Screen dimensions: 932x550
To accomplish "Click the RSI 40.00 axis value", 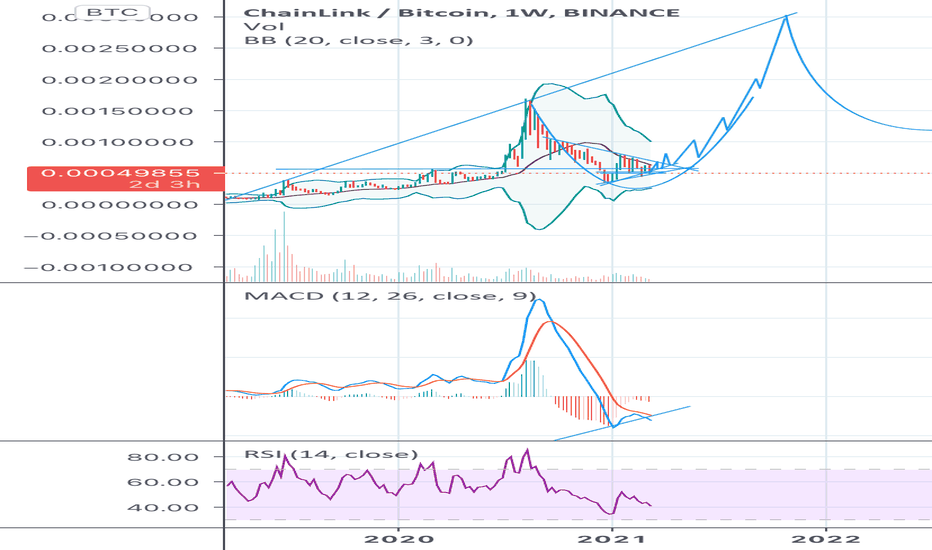I will [x=162, y=508].
